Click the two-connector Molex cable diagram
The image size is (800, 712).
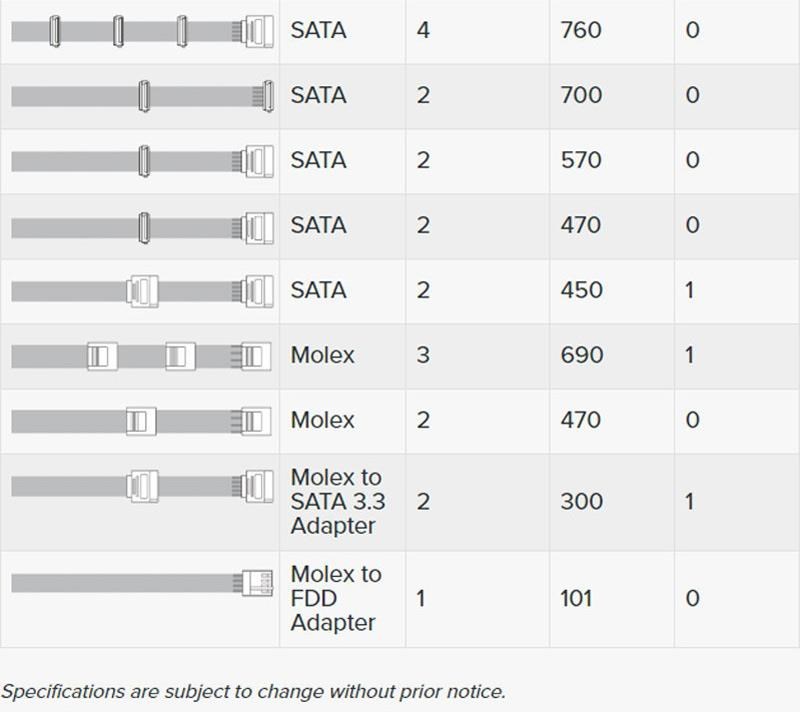[142, 421]
